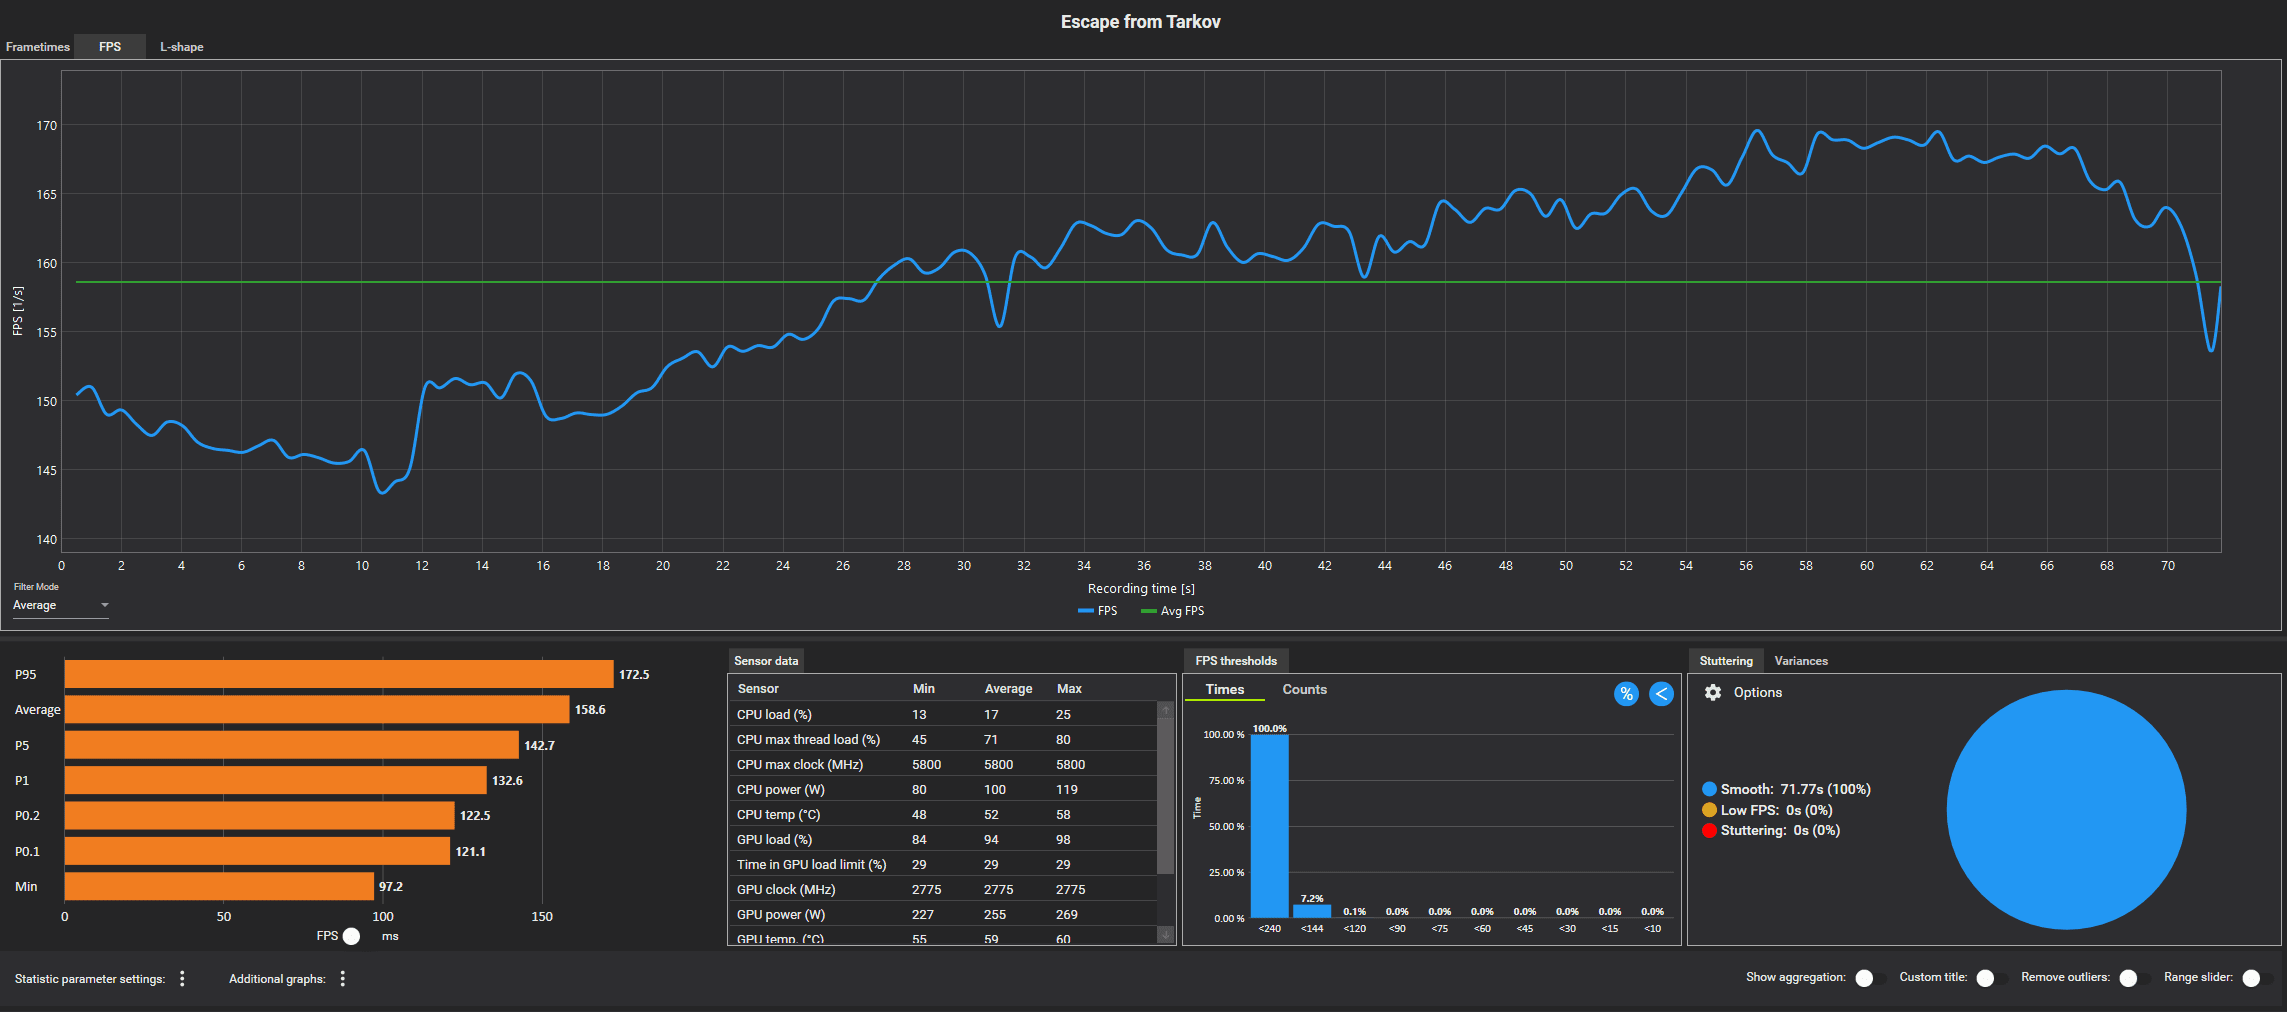
Task: Enable the Custom title switch
Action: click(x=1990, y=978)
